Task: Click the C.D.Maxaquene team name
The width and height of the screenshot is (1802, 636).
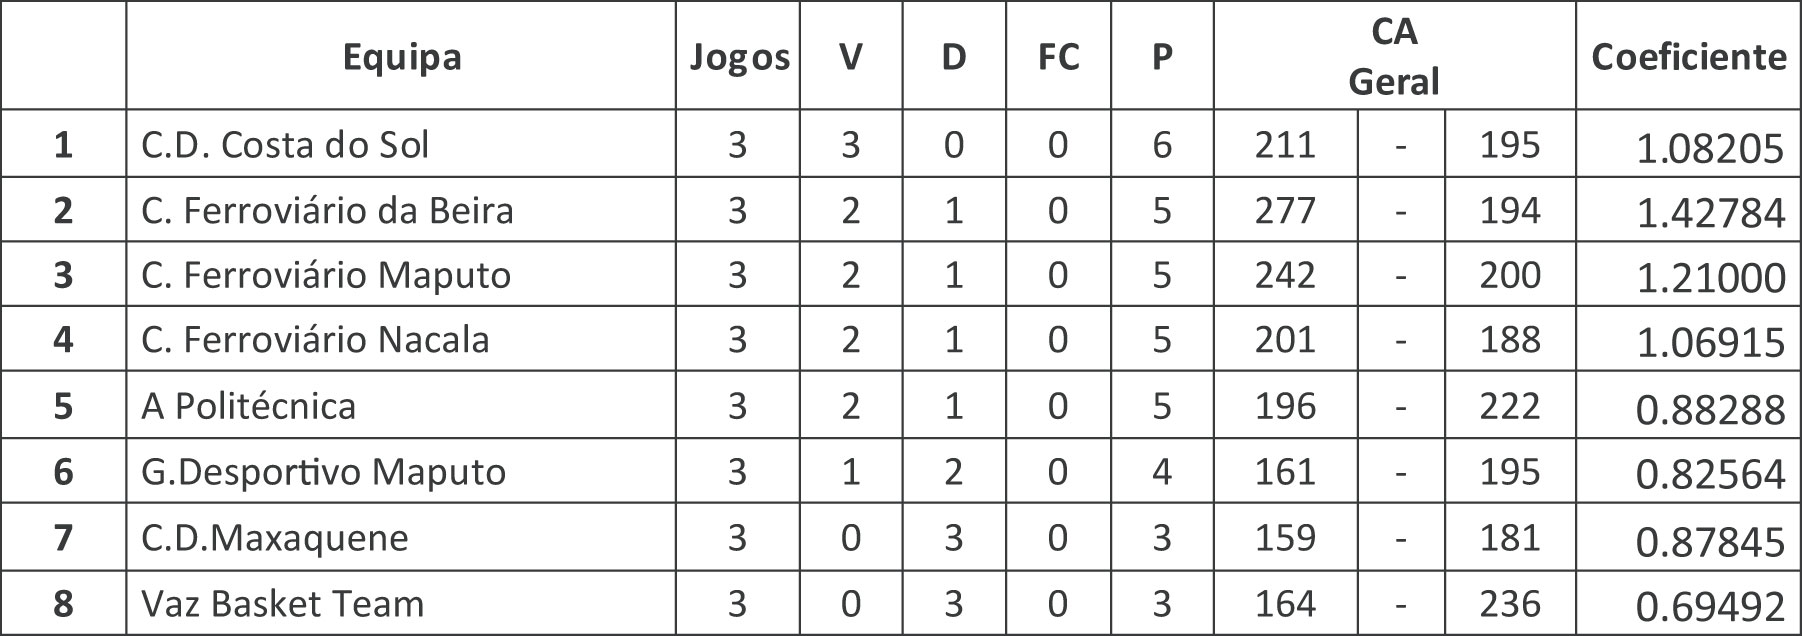Action: tap(275, 538)
